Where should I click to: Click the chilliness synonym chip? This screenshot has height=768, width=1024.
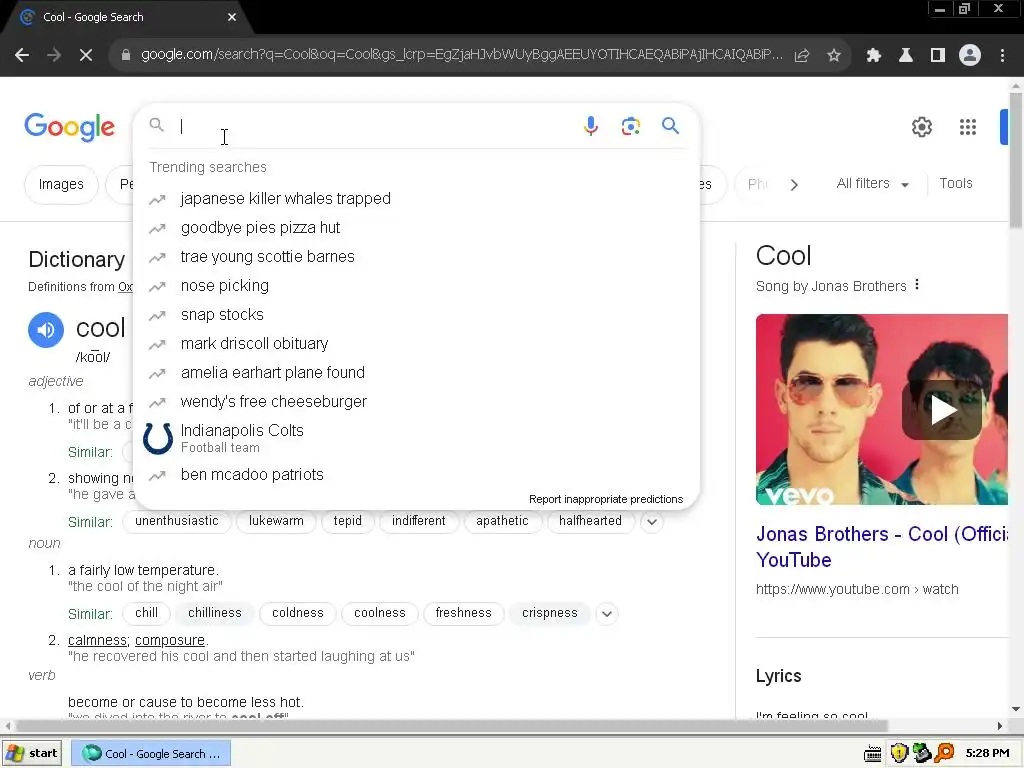click(x=215, y=613)
